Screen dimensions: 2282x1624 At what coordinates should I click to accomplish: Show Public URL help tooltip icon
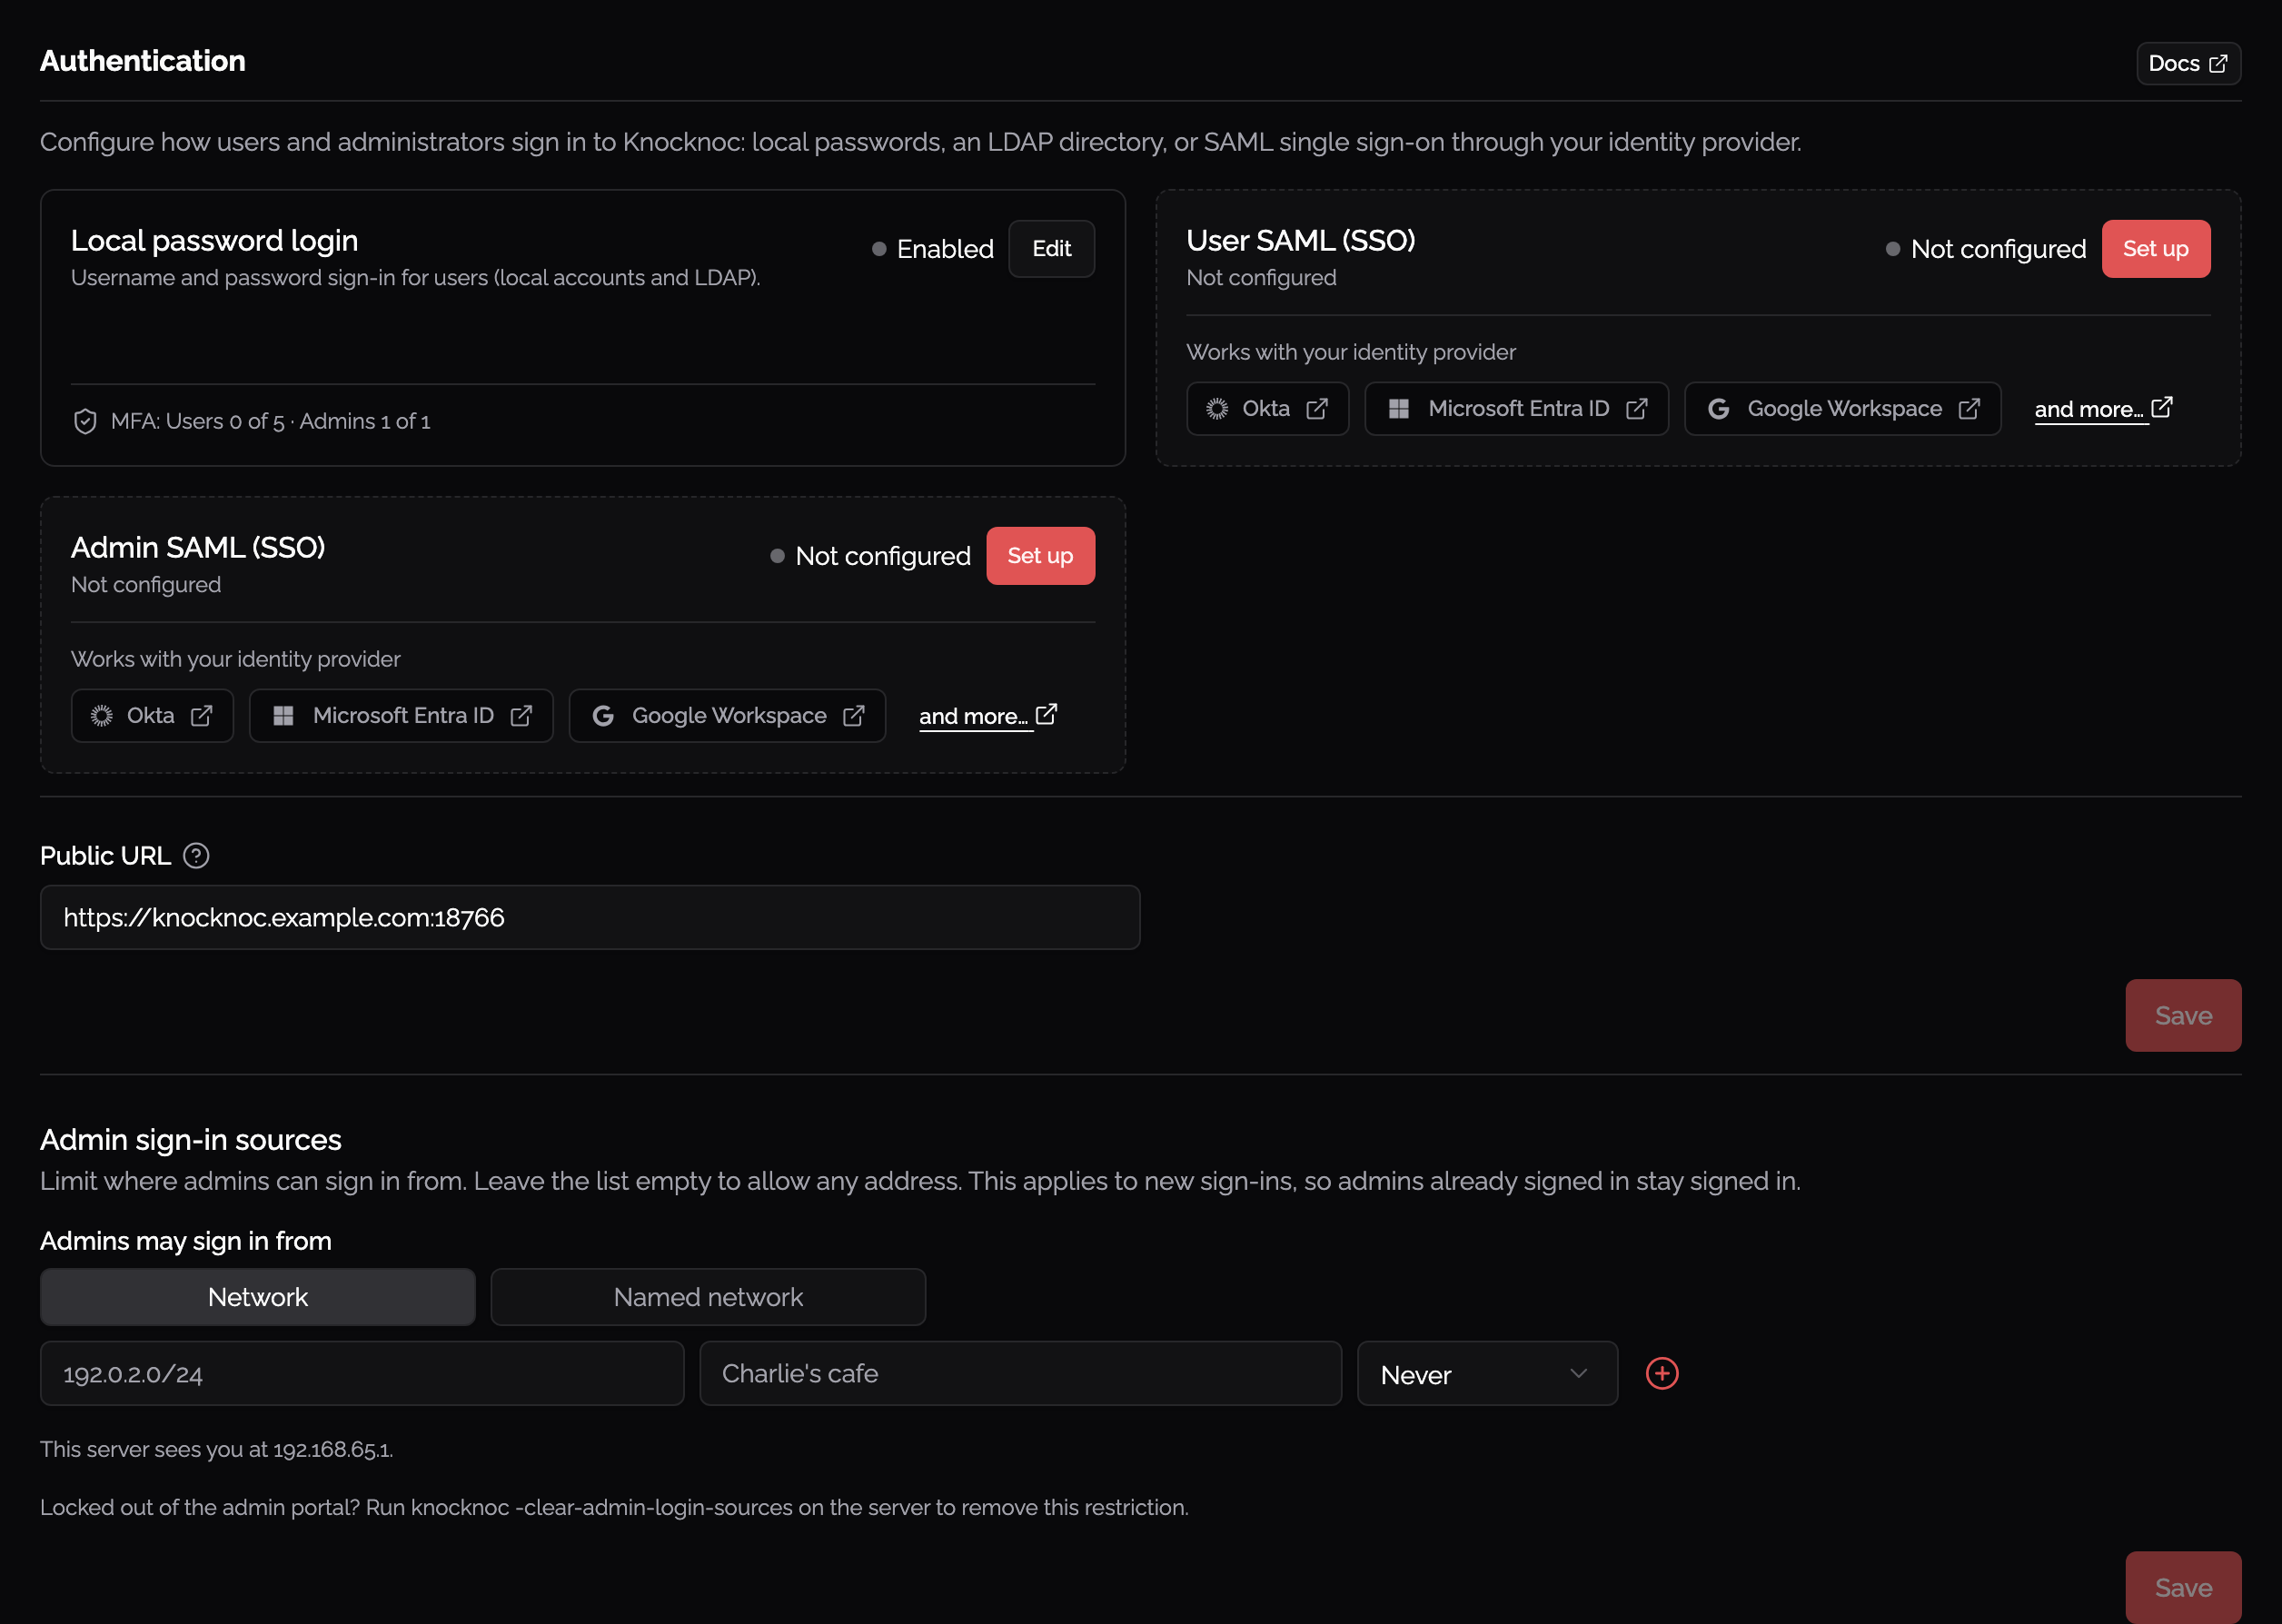196,856
